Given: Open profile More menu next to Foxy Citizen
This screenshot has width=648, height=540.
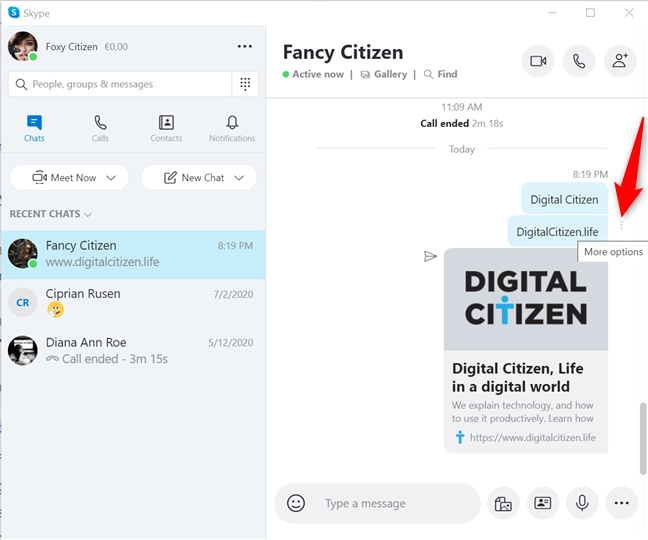Looking at the screenshot, I should click(245, 46).
